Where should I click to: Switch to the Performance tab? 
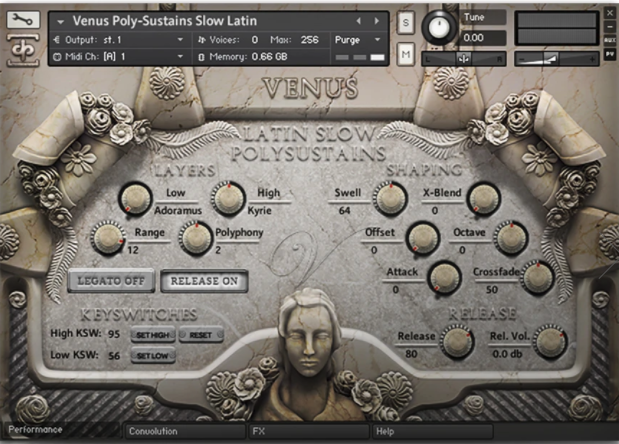click(x=61, y=431)
